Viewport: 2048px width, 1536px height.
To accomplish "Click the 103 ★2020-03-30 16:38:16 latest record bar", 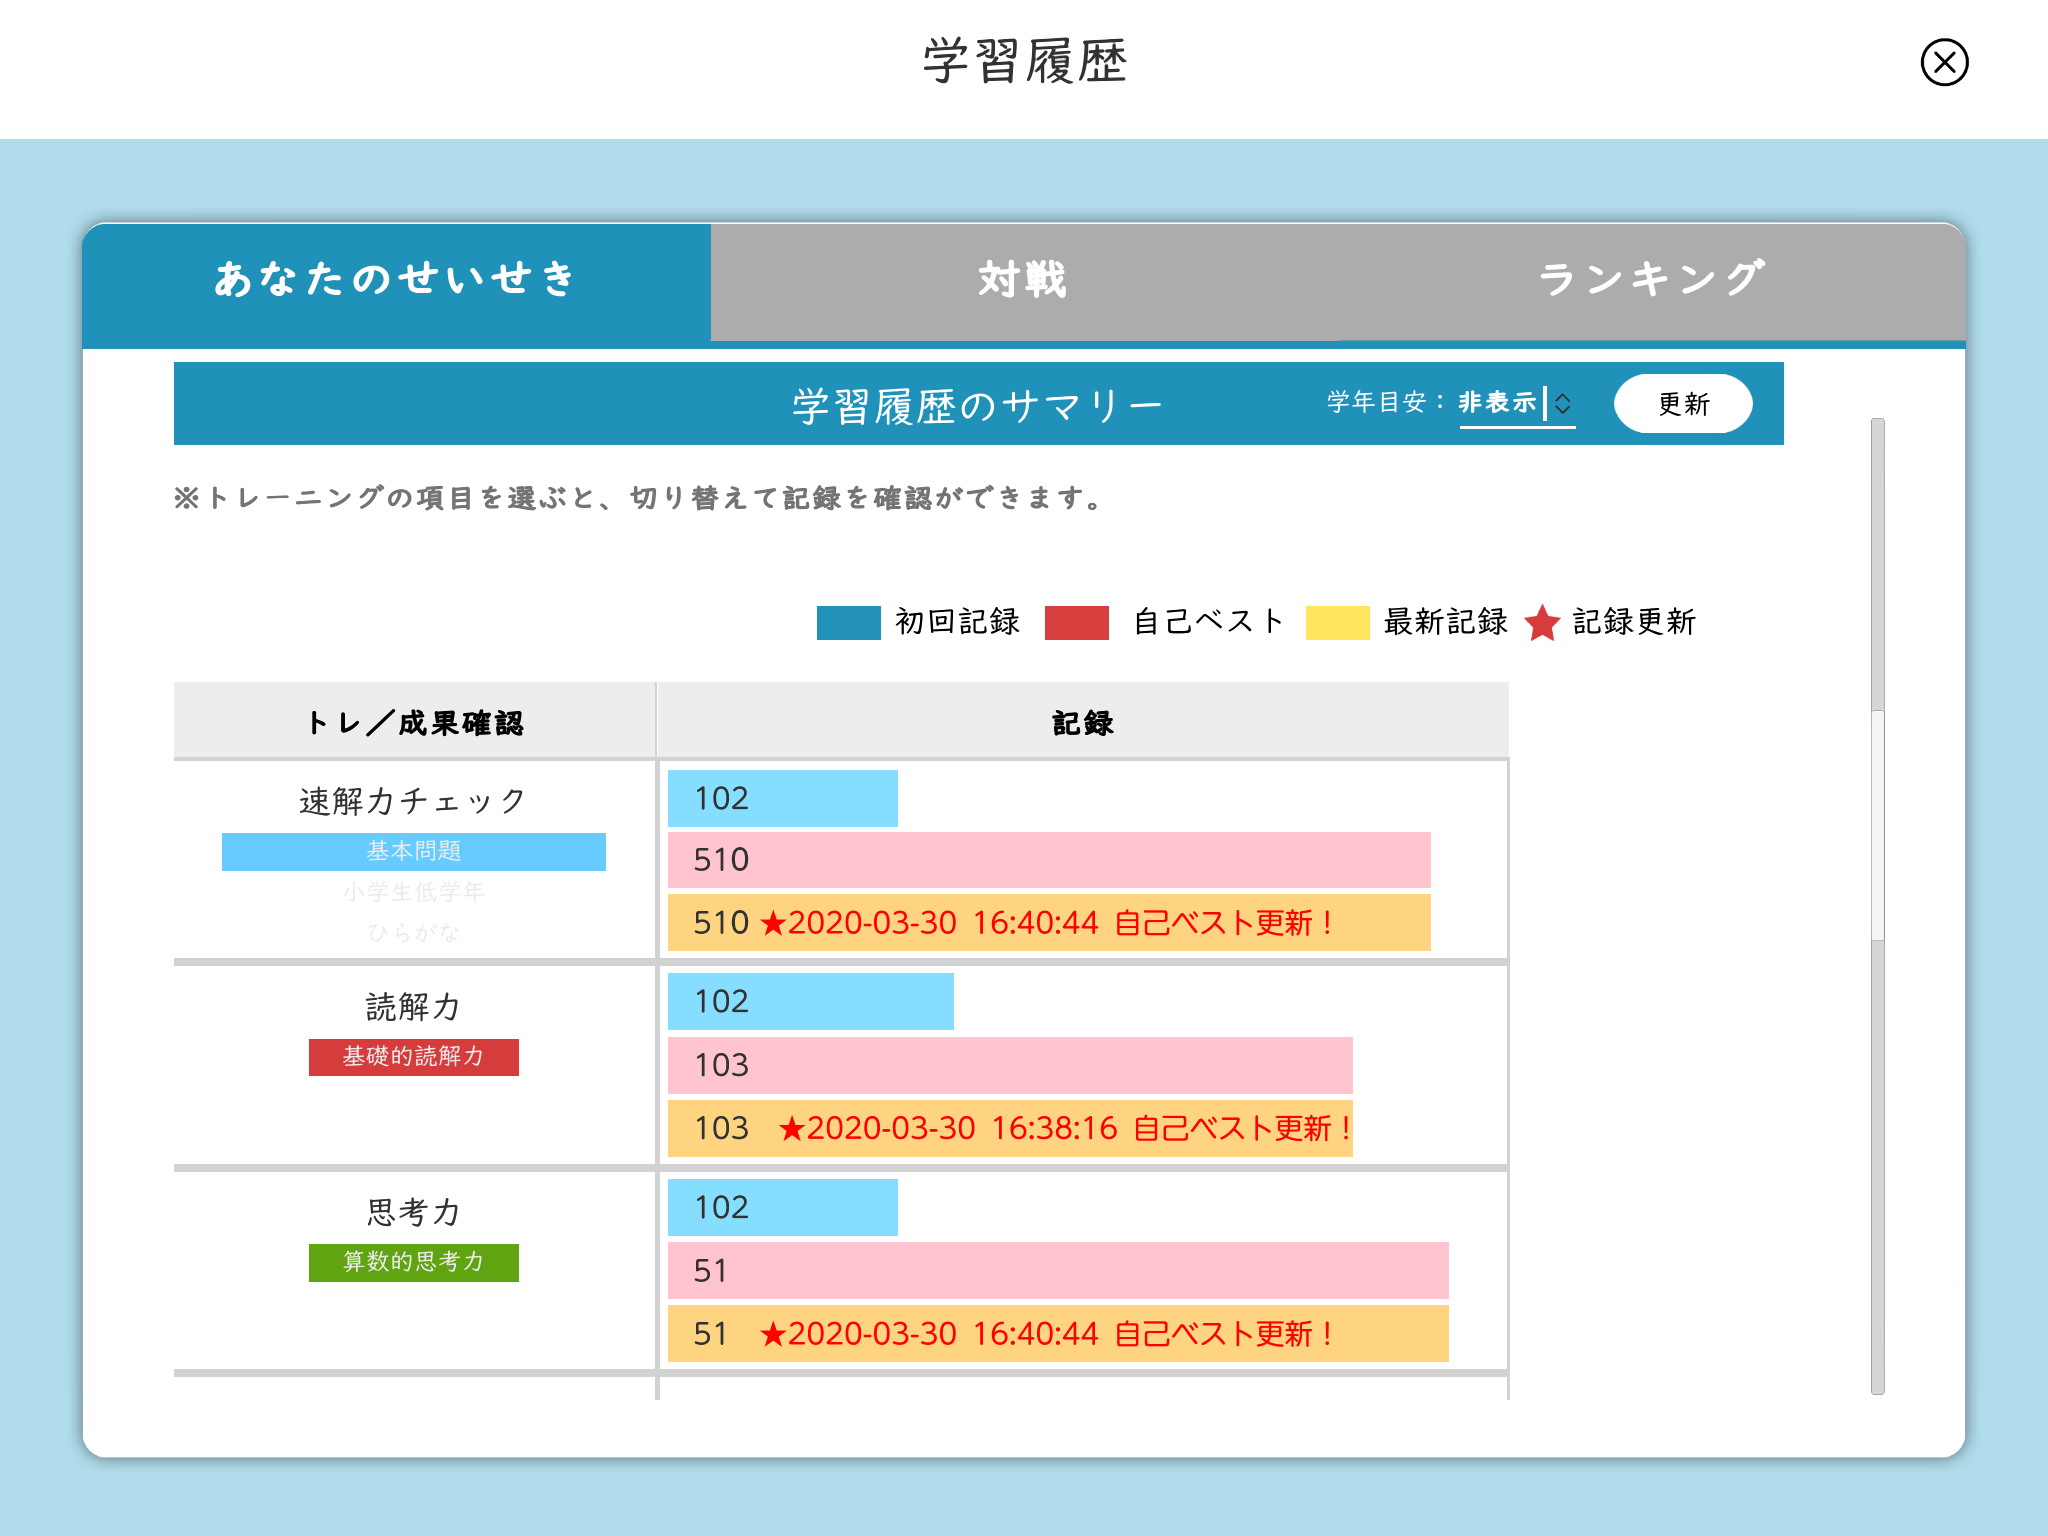I will [1010, 1129].
